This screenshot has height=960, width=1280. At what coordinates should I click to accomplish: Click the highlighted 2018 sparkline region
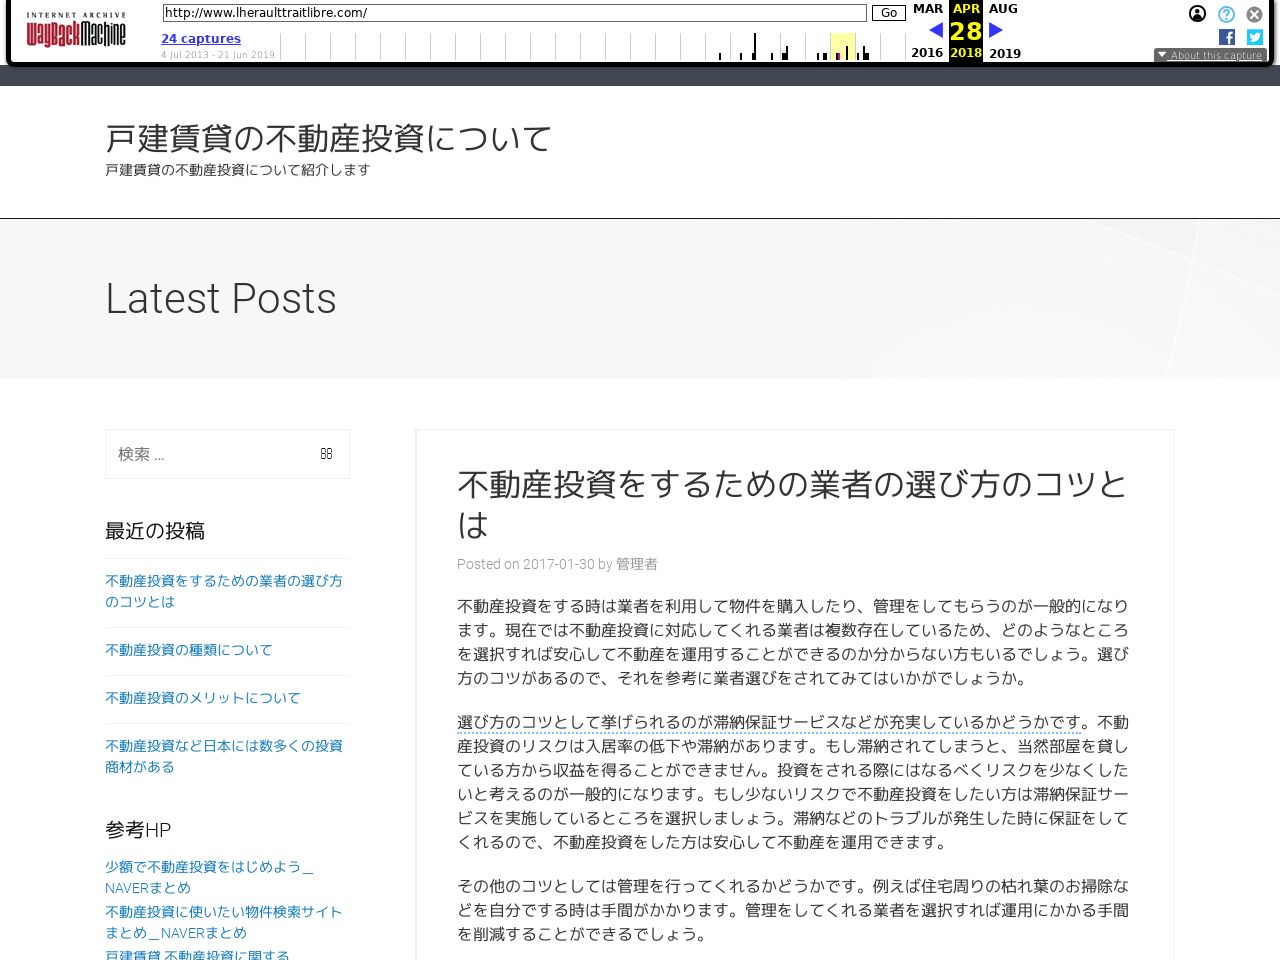point(843,46)
